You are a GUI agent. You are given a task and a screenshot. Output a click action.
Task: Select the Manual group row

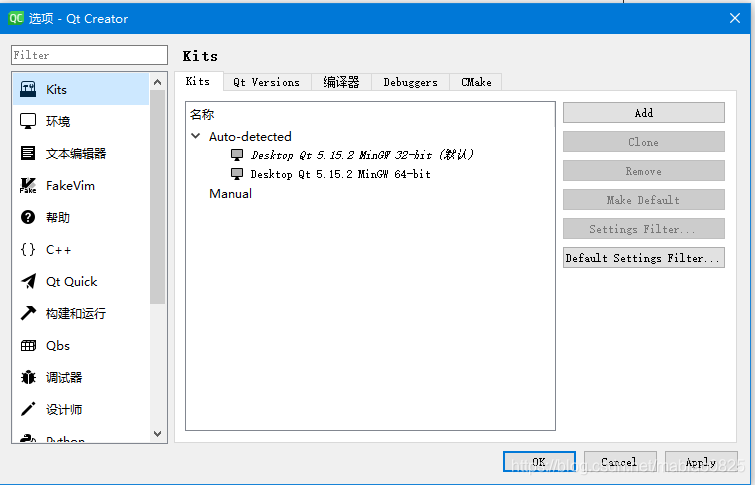point(230,194)
